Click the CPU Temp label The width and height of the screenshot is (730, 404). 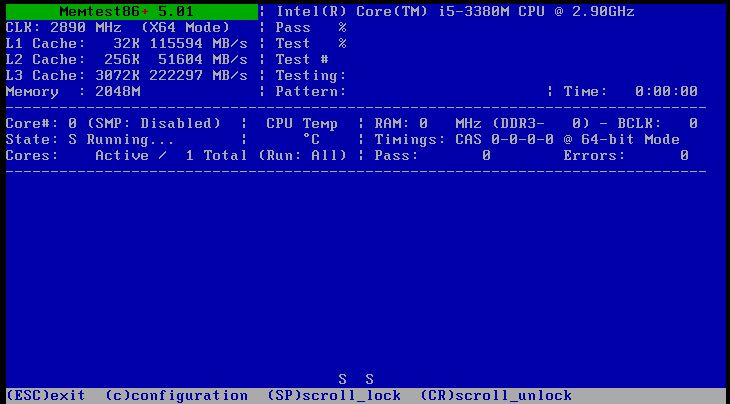pos(302,124)
